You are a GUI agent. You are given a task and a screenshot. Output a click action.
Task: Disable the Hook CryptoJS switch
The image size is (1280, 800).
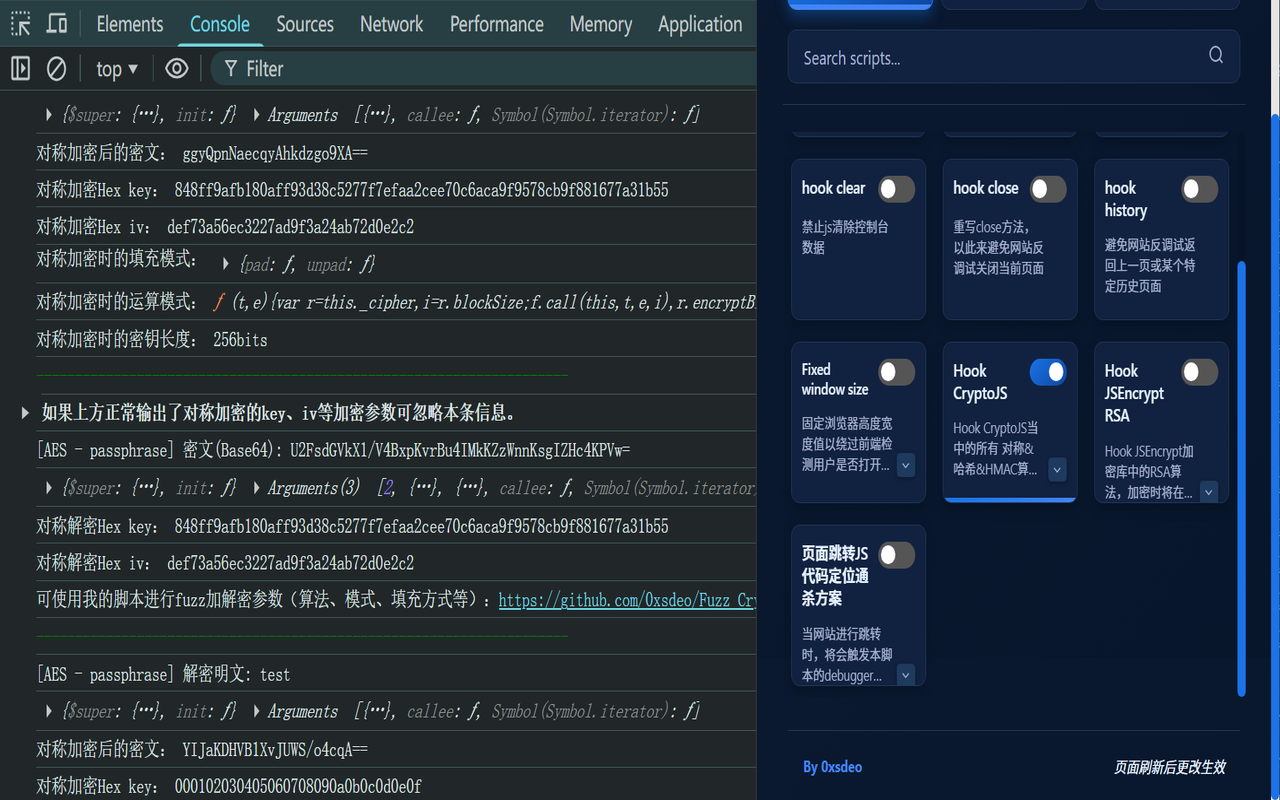pyautogui.click(x=1048, y=371)
